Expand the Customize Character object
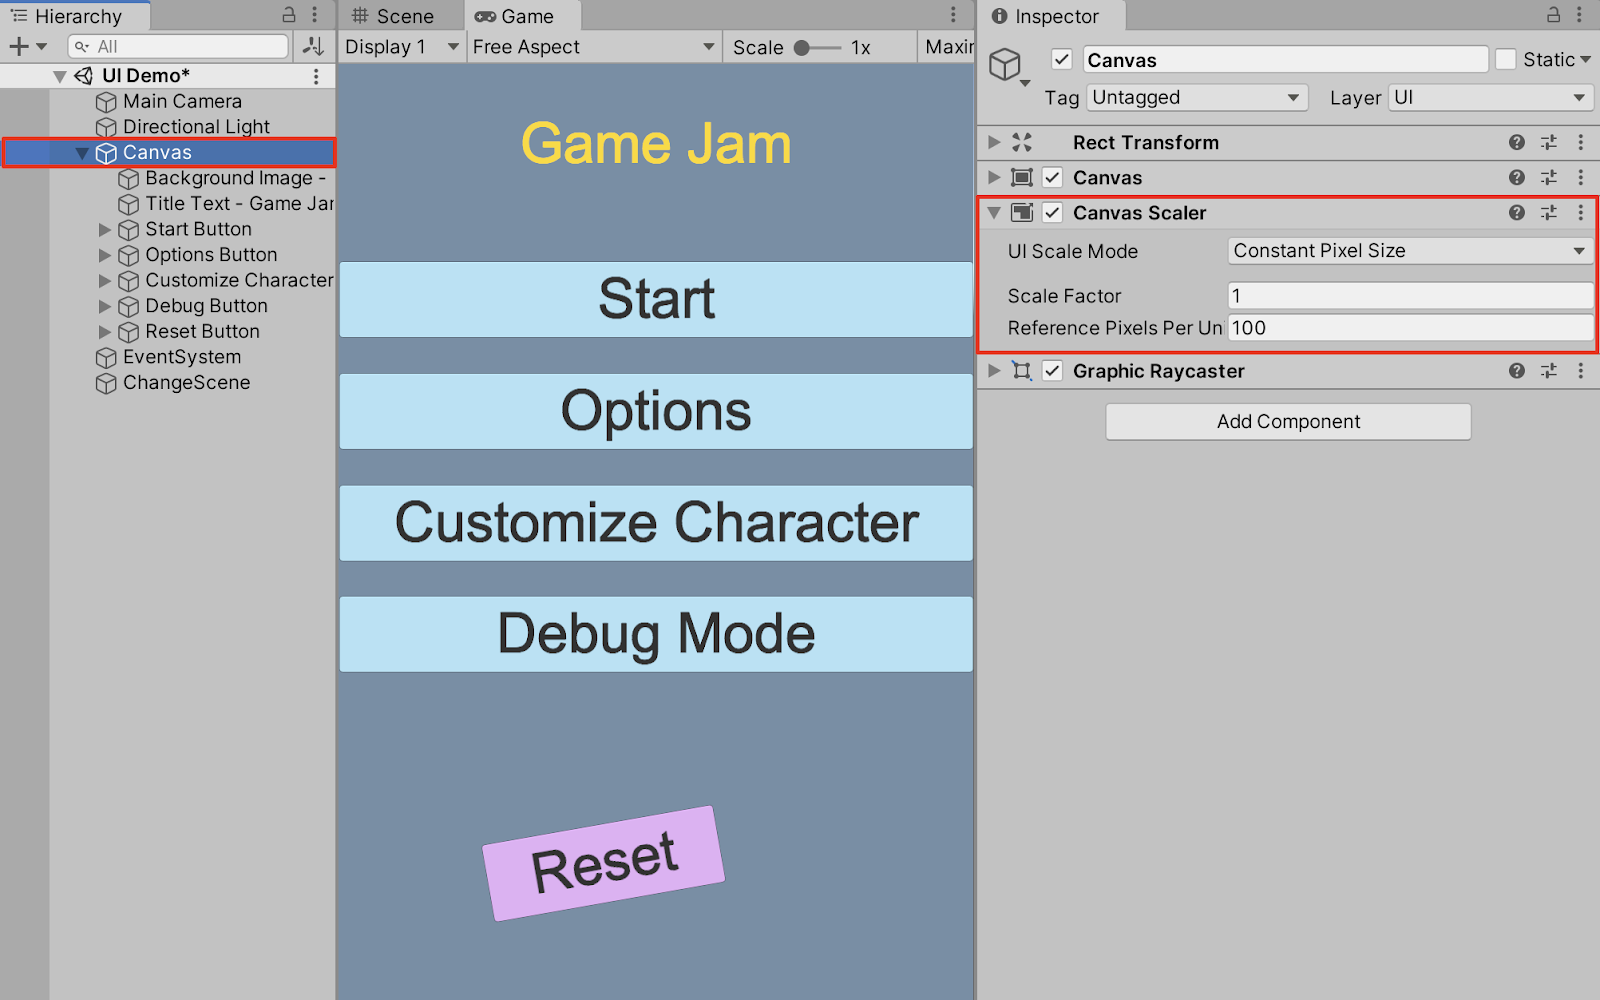Image resolution: width=1600 pixels, height=1000 pixels. click(x=104, y=281)
